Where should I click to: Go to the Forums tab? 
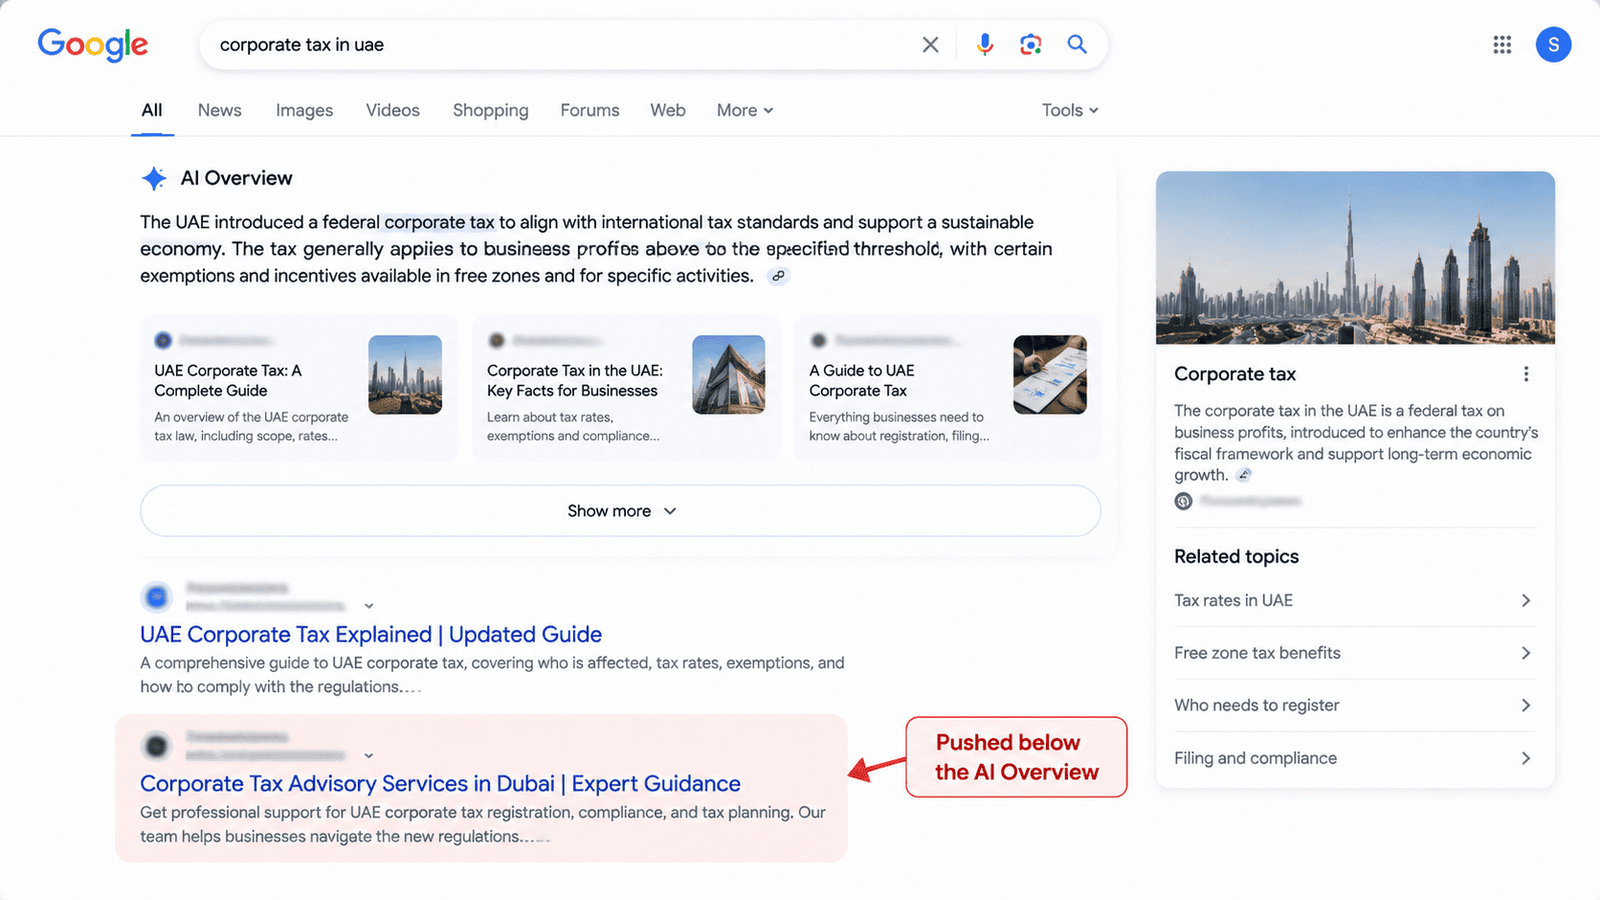(590, 110)
